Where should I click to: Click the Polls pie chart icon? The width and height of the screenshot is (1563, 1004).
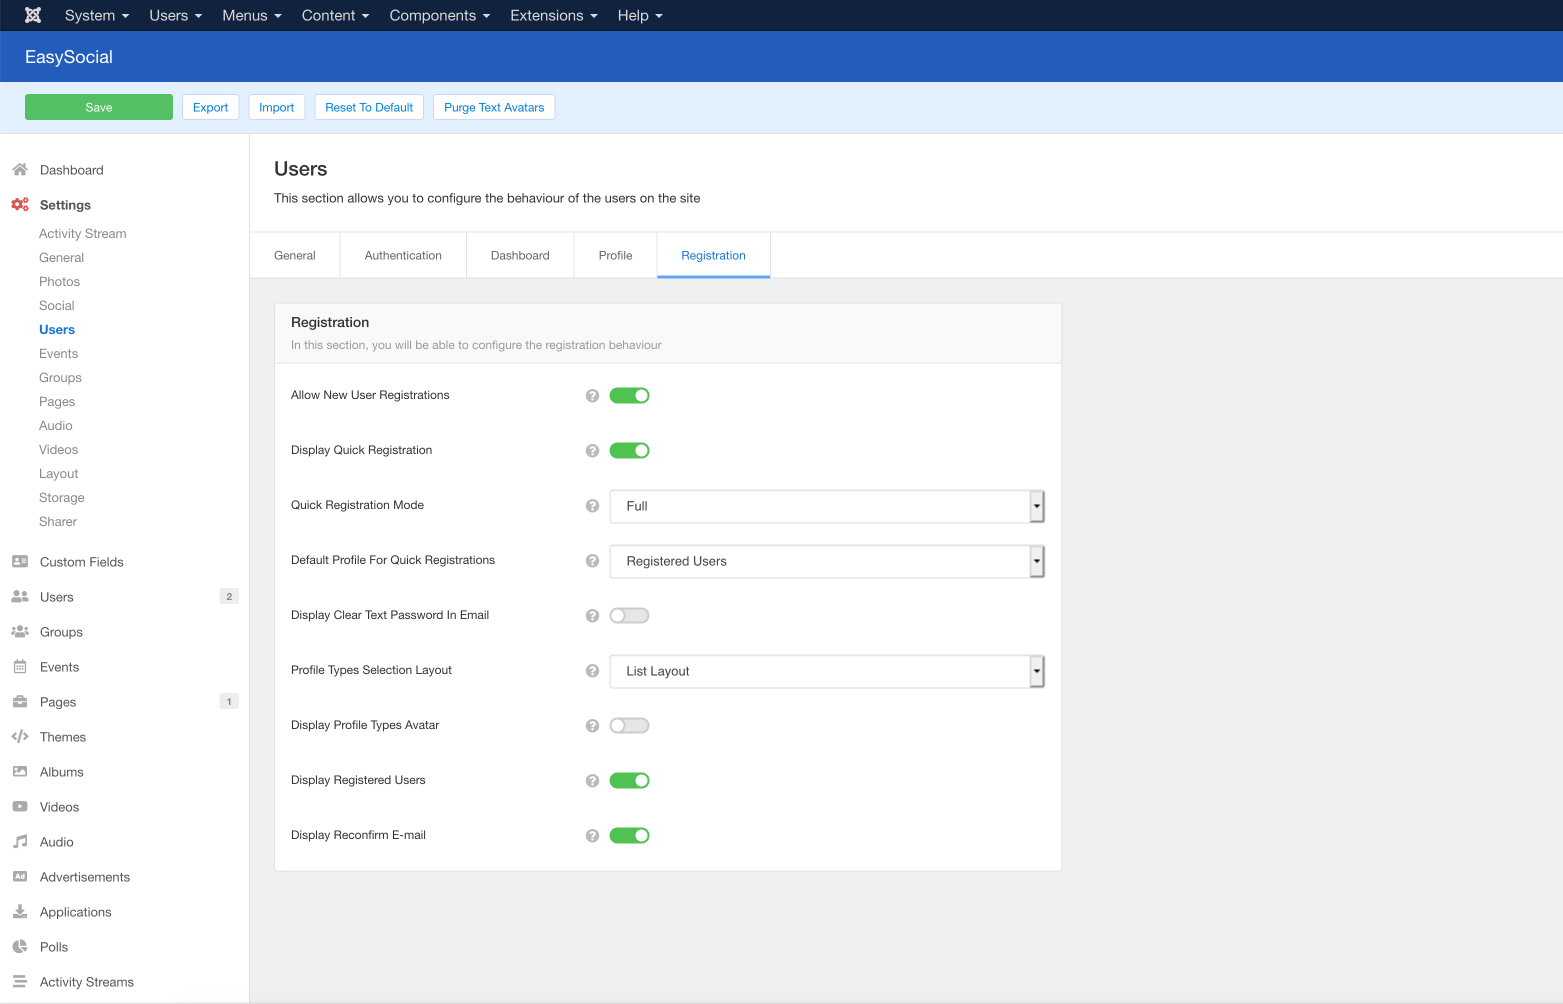20,947
